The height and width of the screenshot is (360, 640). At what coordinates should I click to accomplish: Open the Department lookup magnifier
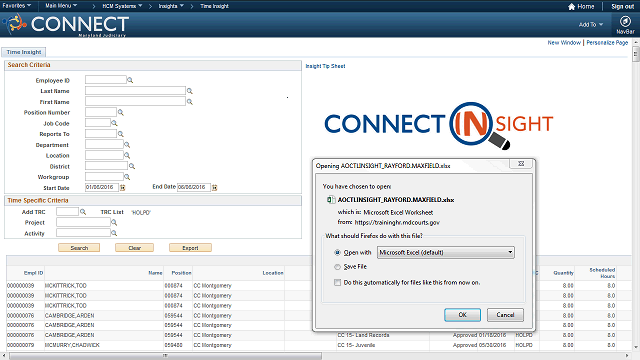tap(127, 144)
